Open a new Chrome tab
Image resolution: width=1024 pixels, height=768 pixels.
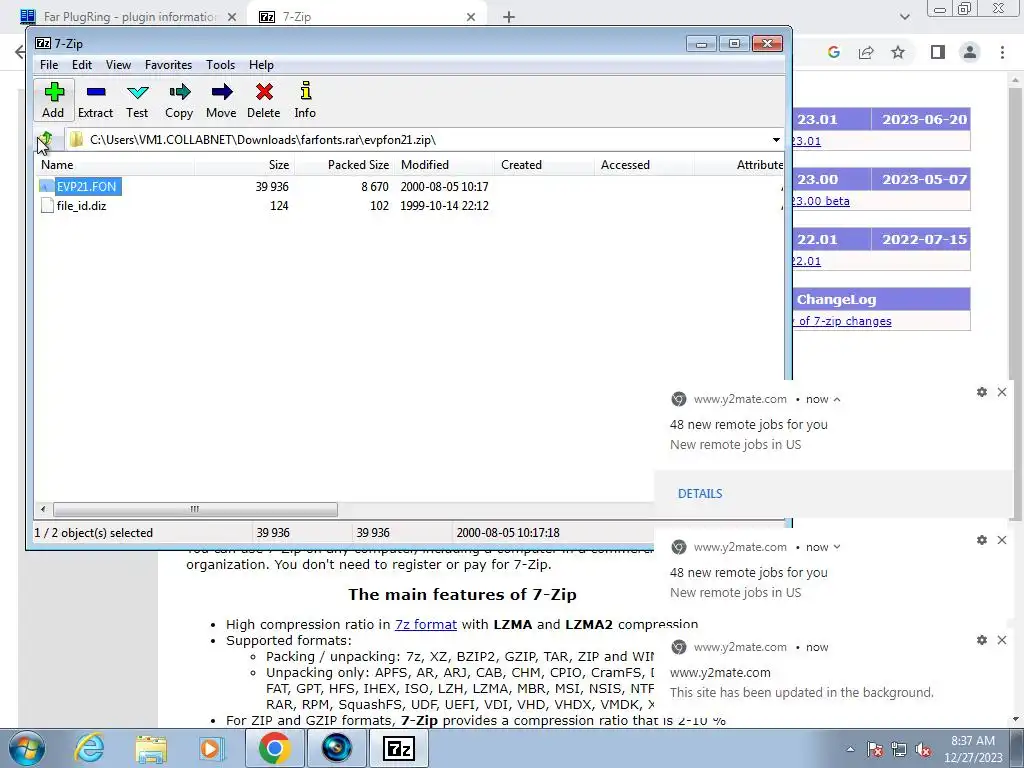pos(509,17)
